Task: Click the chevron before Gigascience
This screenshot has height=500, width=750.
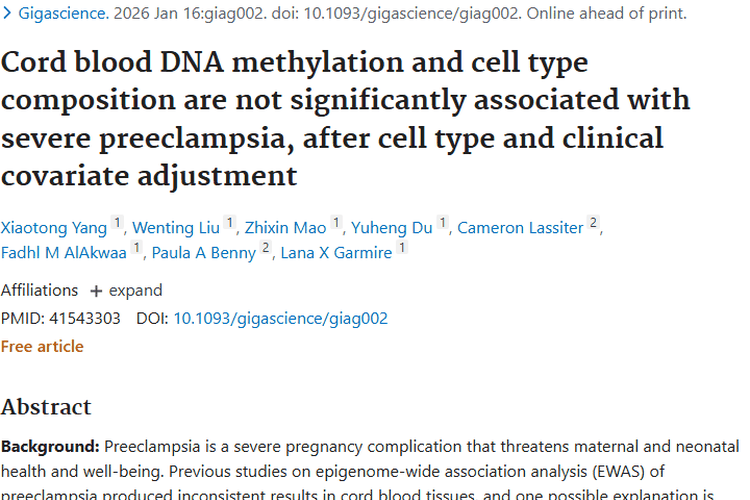Action: tap(8, 14)
